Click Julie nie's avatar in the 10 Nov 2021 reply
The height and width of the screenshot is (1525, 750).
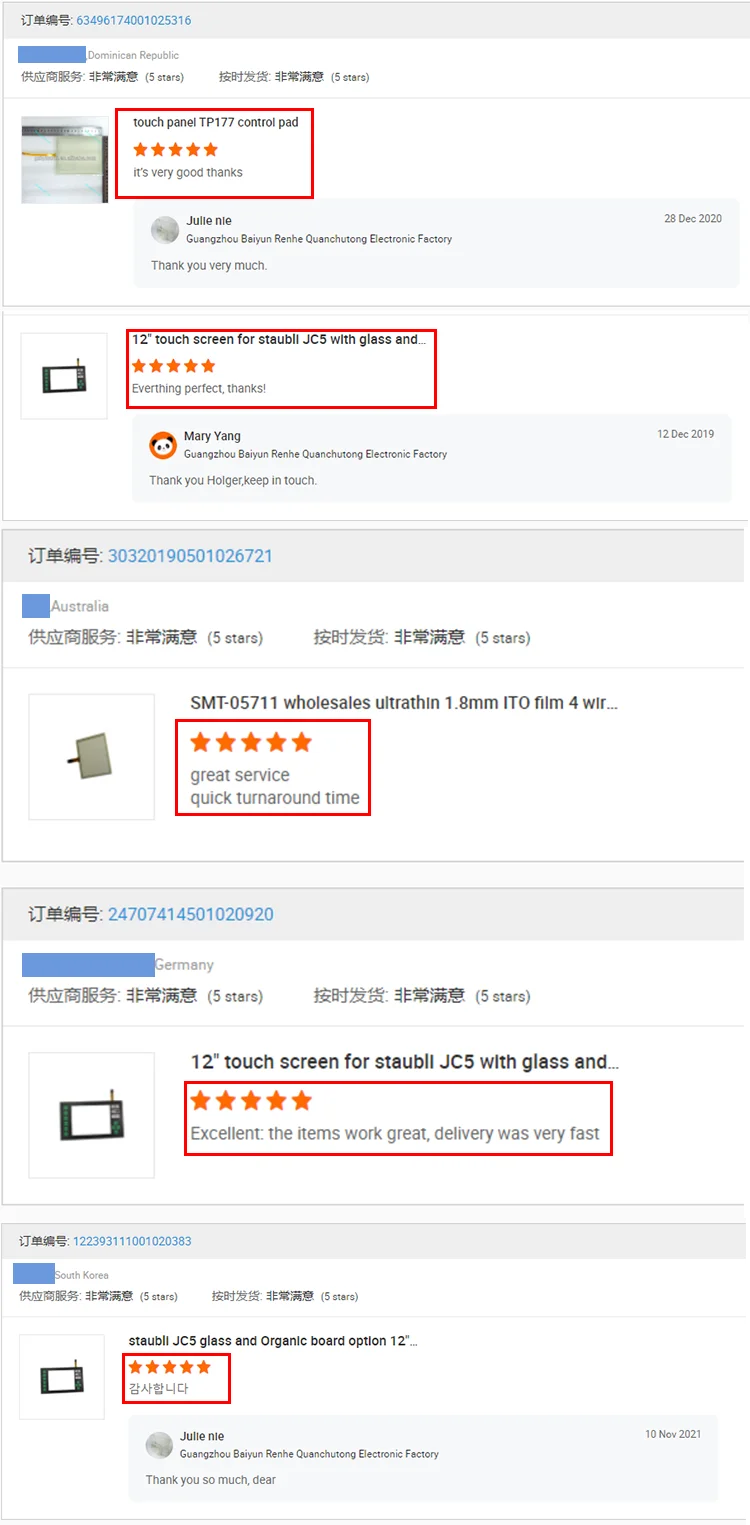(160, 1445)
